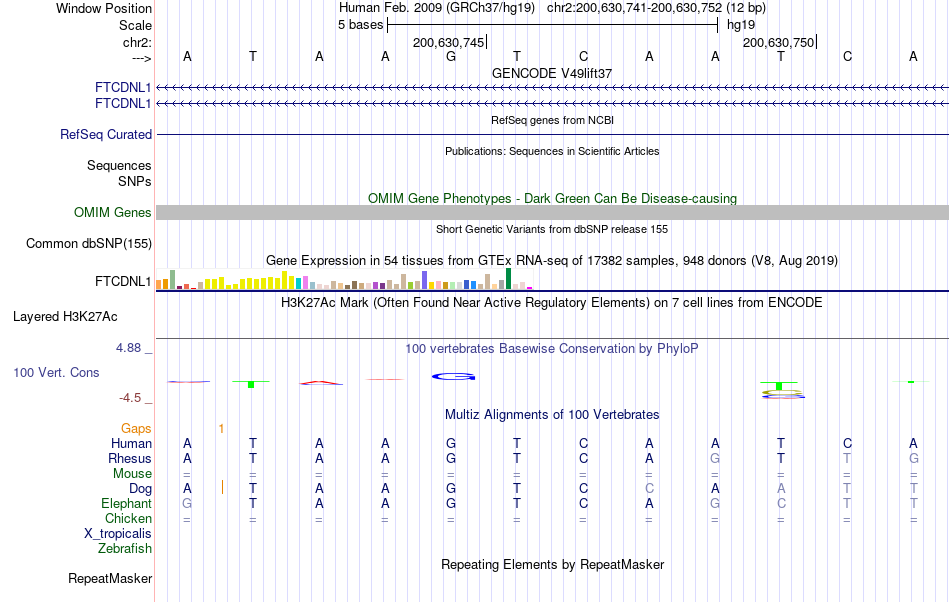This screenshot has height=602, width=950.
Task: Open the GTEx Gene Expression in 54 tissues title
Action: point(552,260)
